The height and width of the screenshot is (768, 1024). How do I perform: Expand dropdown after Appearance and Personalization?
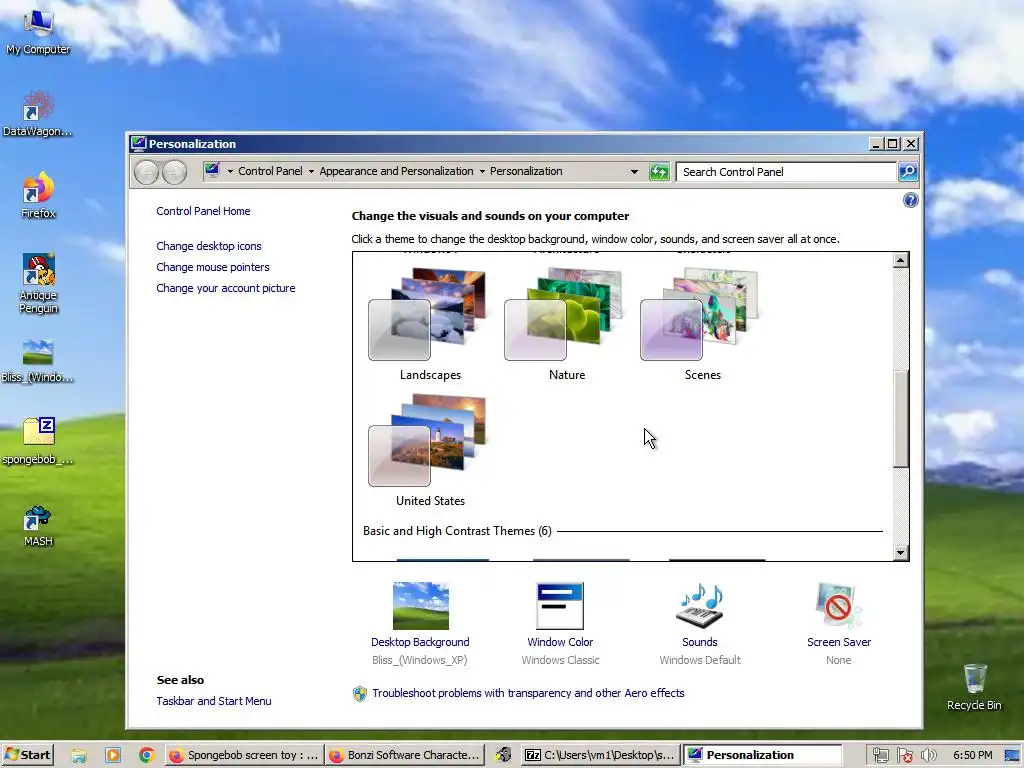point(482,172)
